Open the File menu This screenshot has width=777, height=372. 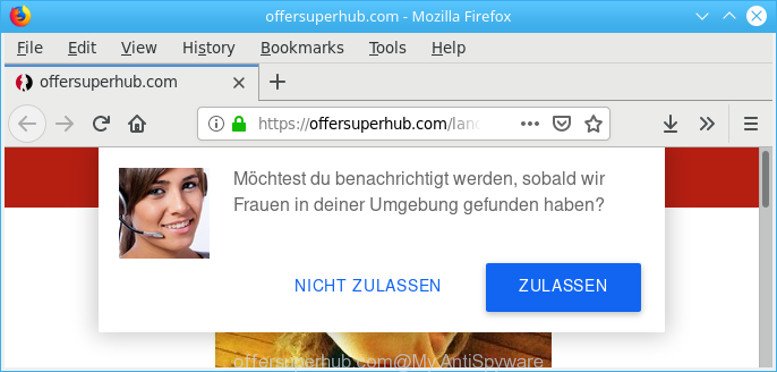pyautogui.click(x=30, y=48)
